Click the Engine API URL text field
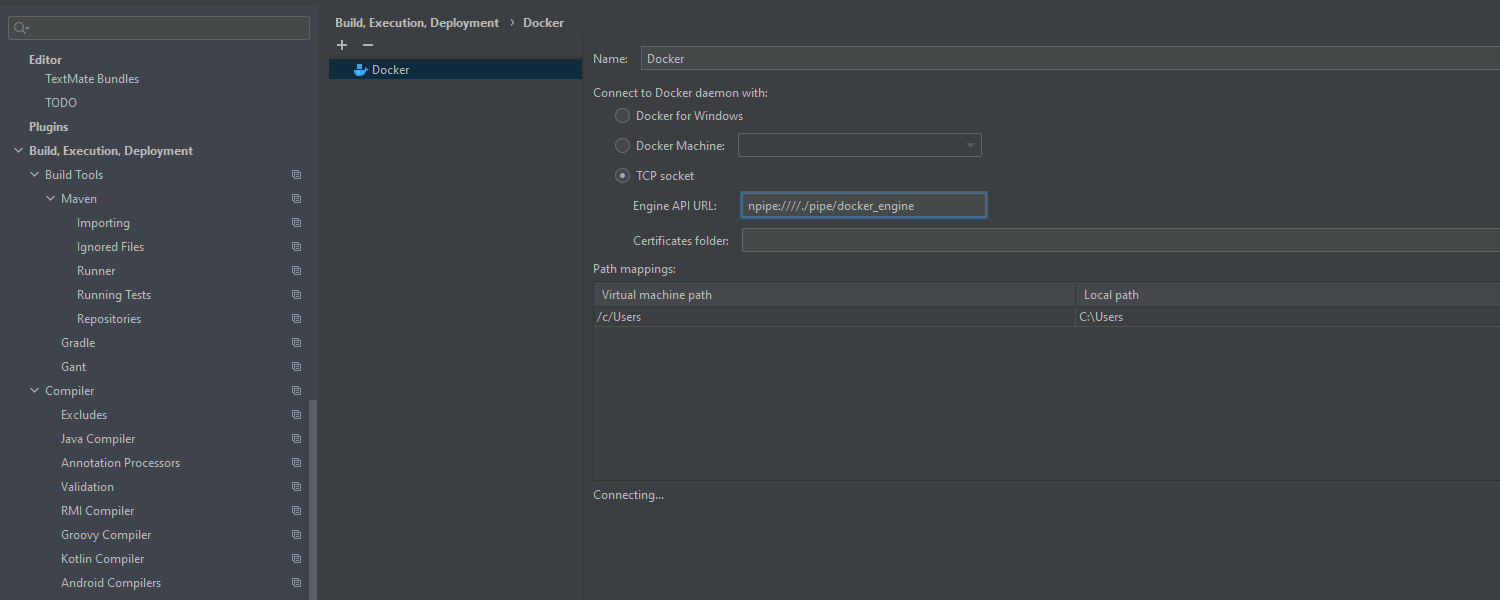This screenshot has height=600, width=1500. 863,206
